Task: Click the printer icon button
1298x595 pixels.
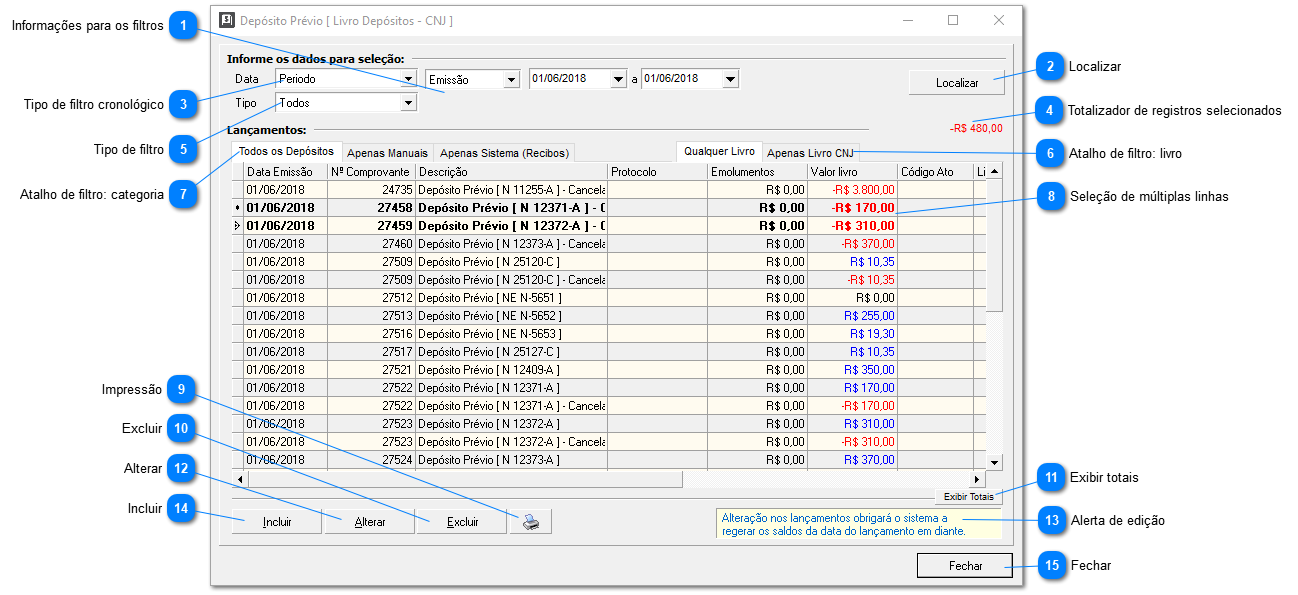Action: [531, 521]
